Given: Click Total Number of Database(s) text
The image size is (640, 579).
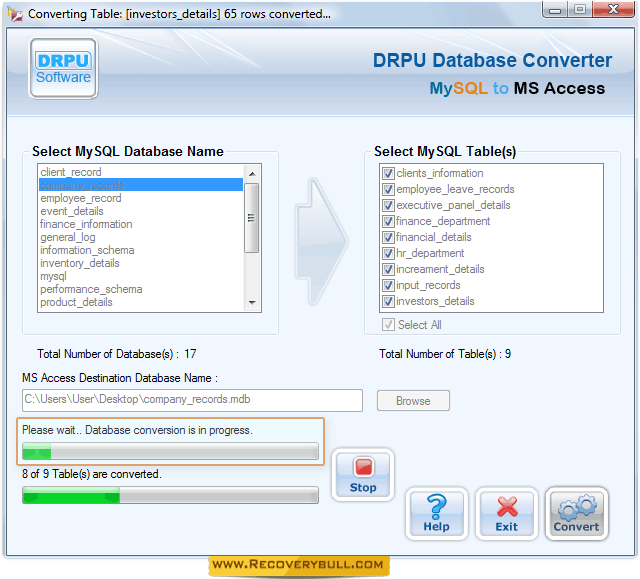Looking at the screenshot, I should pos(116,354).
